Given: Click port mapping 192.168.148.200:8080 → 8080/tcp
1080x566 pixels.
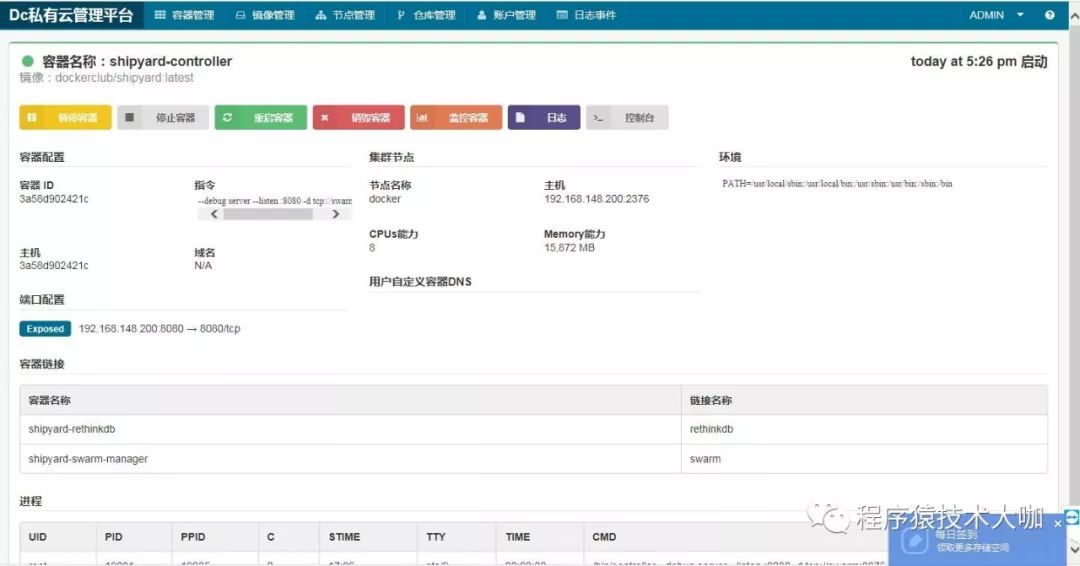Looking at the screenshot, I should 159,329.
